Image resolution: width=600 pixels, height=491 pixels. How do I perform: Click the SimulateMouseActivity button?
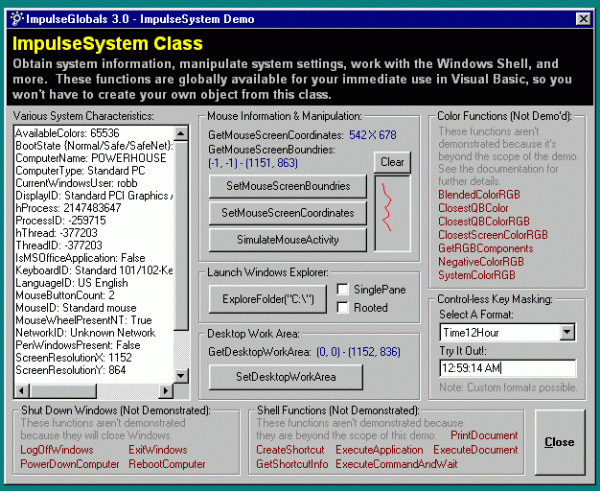288,240
